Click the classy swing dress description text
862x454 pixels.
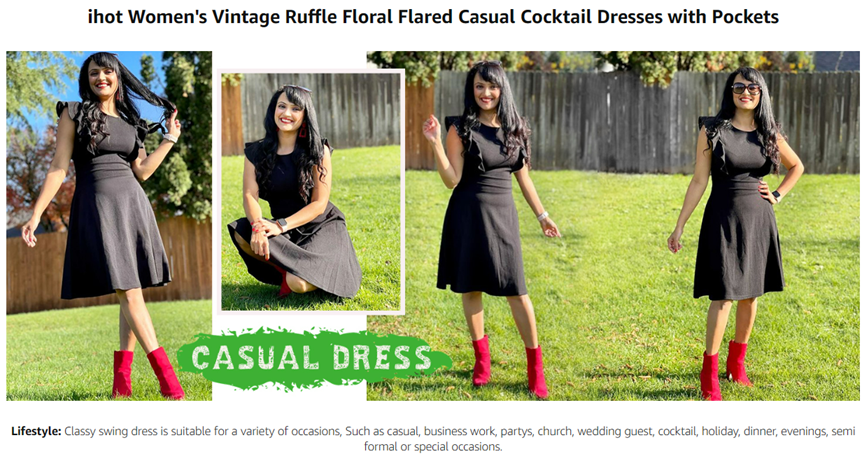coord(459,439)
